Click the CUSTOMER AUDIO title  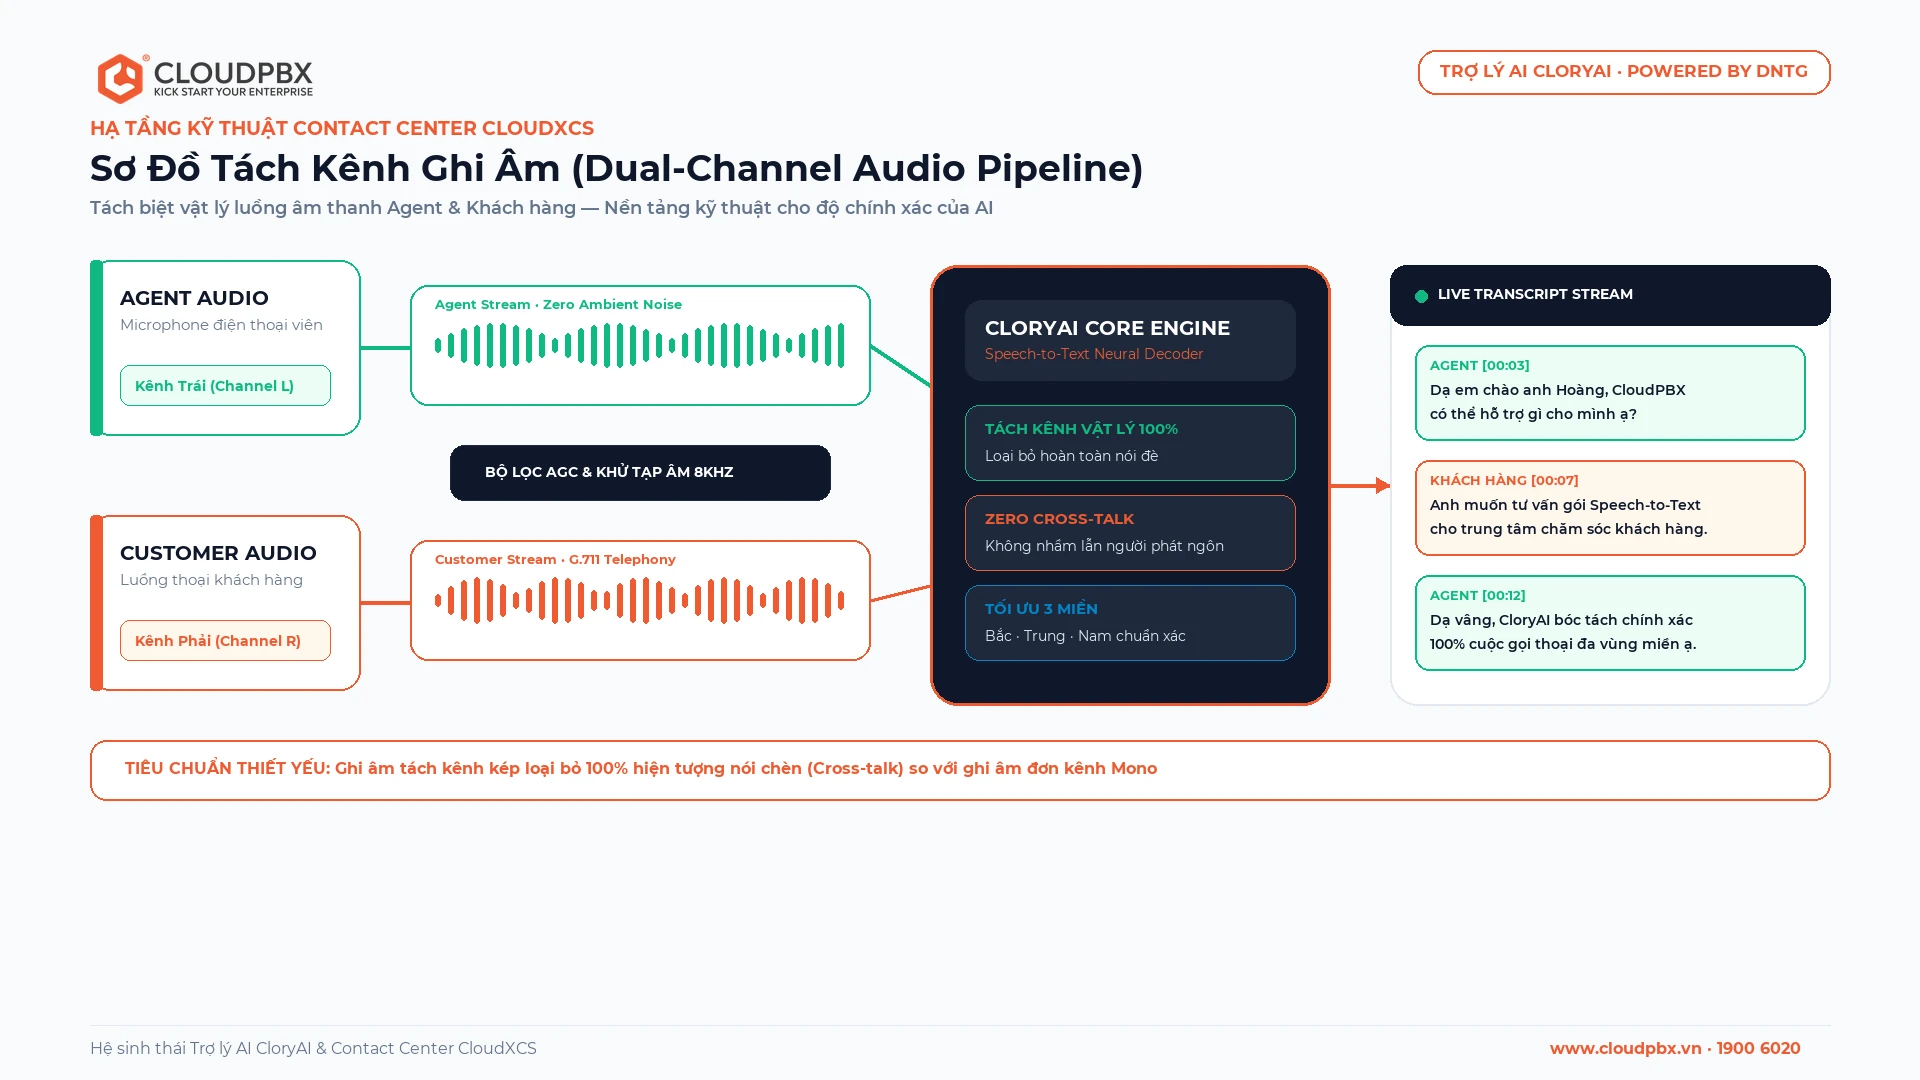point(218,553)
